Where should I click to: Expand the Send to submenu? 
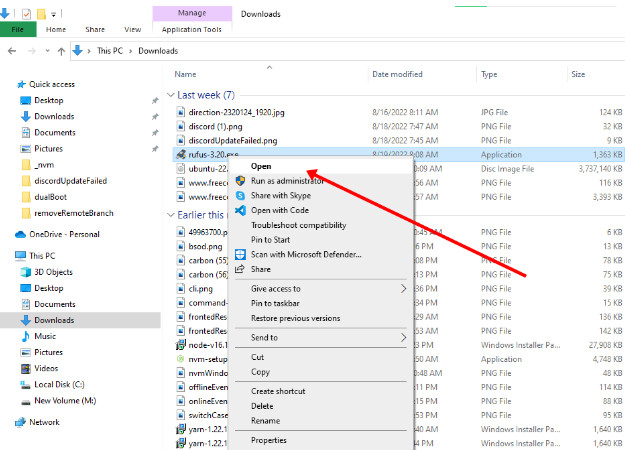point(403,338)
